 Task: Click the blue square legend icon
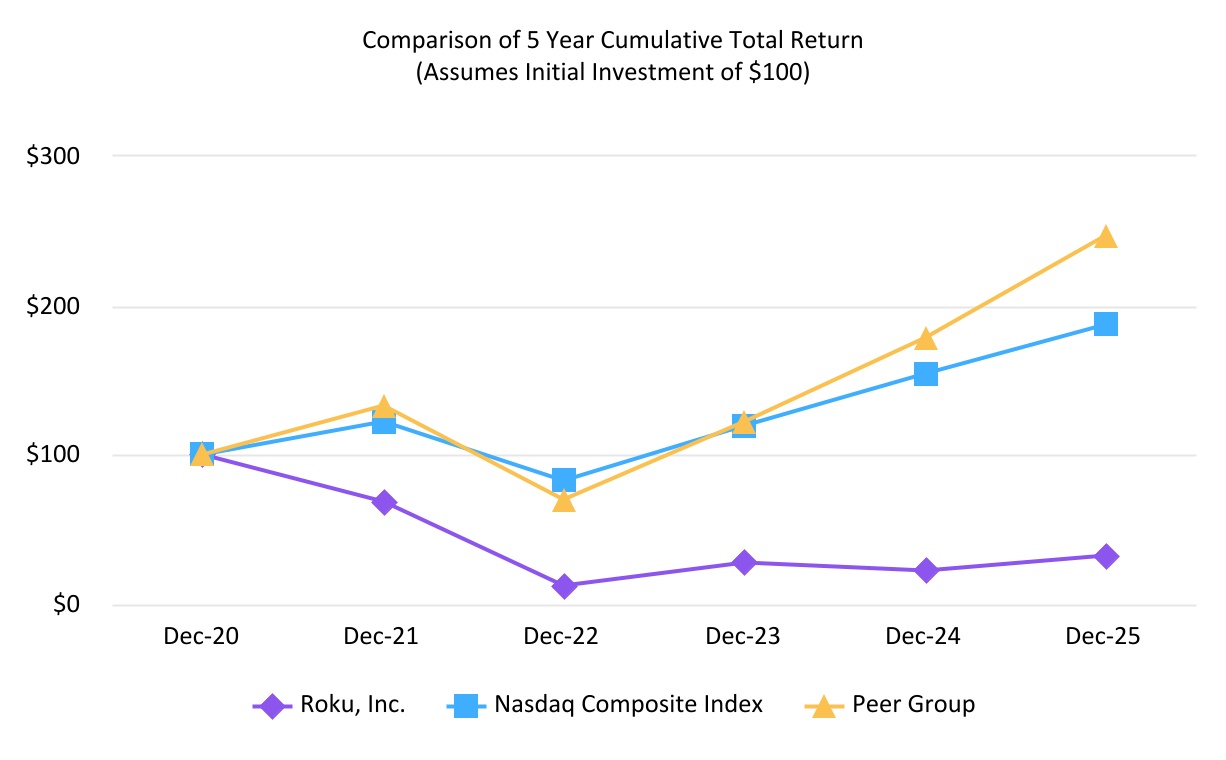point(463,706)
